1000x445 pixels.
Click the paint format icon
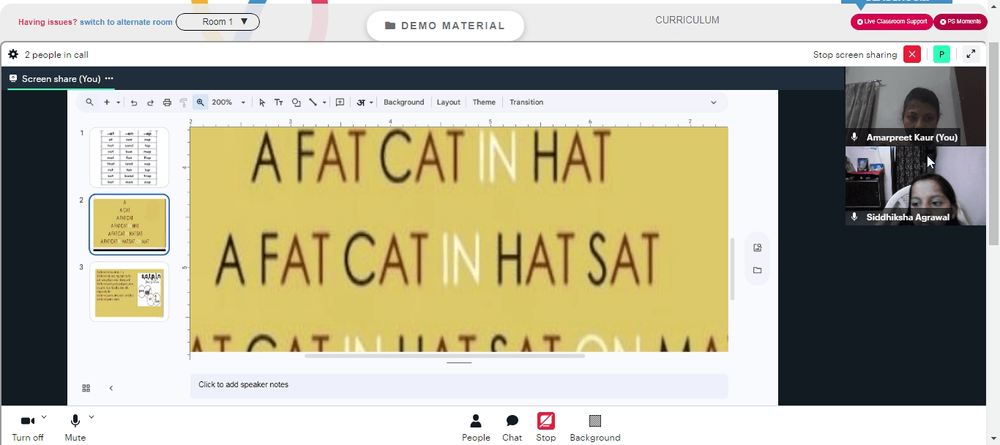point(184,102)
